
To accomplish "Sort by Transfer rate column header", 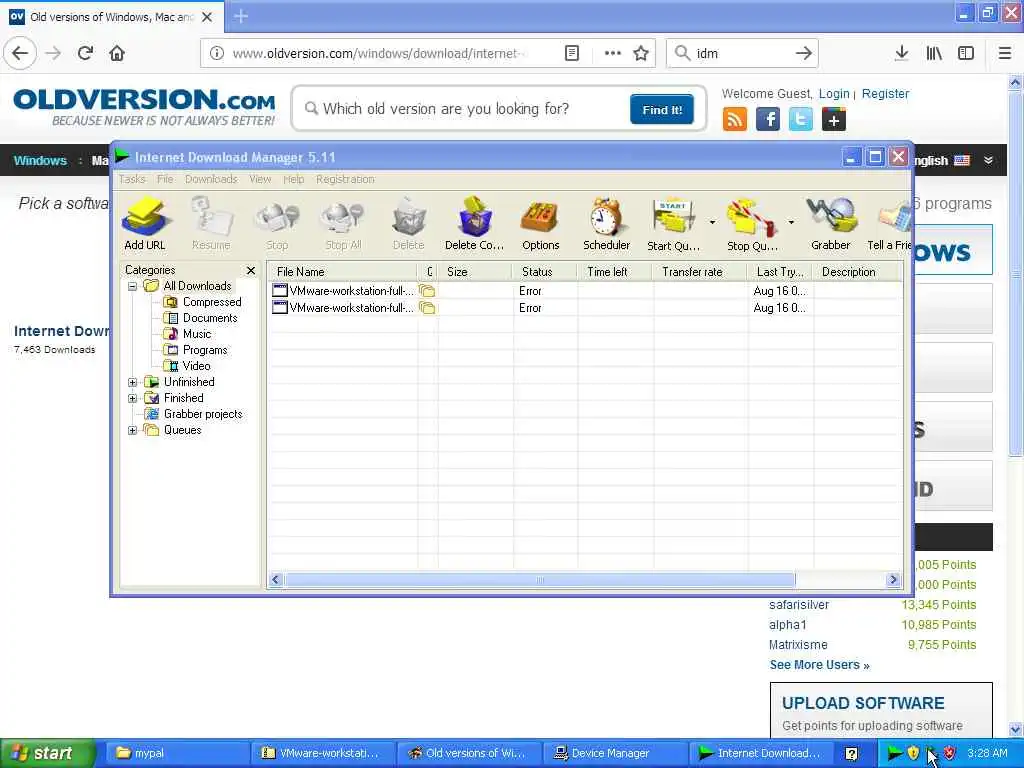I will [x=700, y=272].
